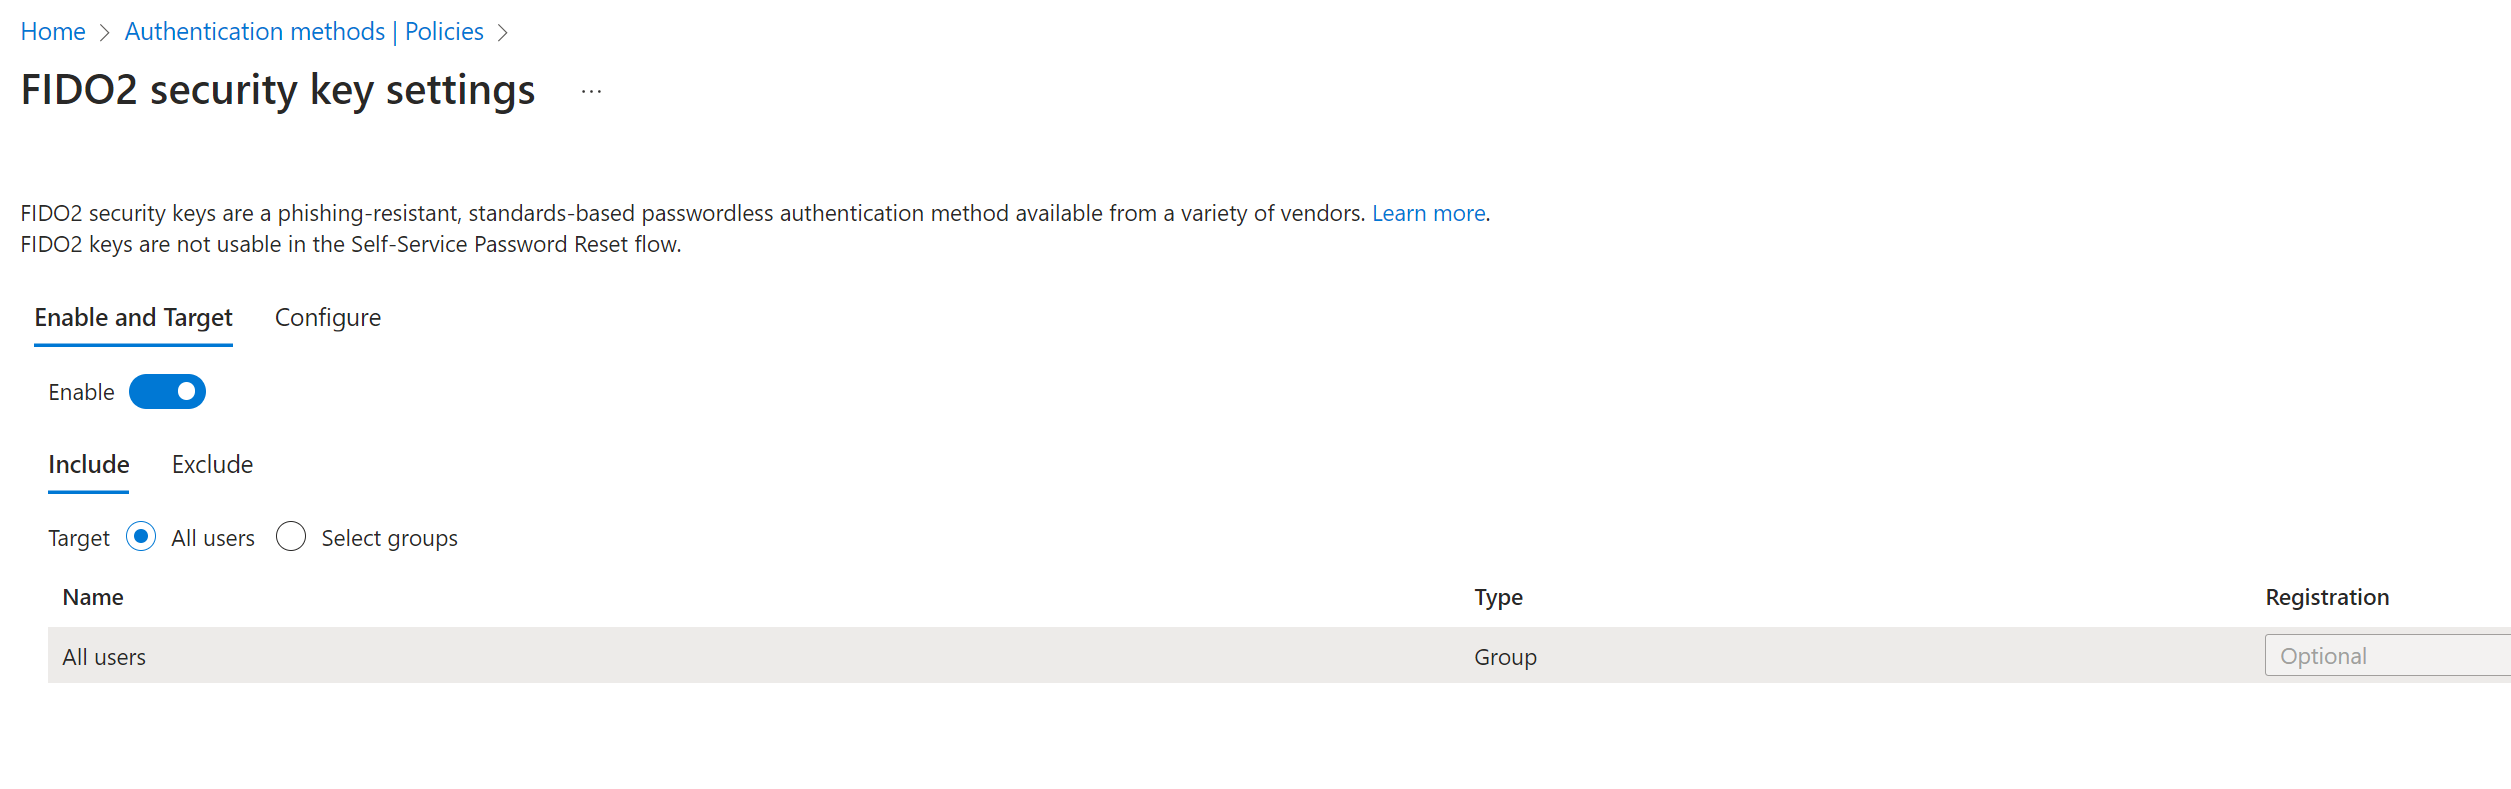Open the Policies breadcrumb link

(x=444, y=32)
